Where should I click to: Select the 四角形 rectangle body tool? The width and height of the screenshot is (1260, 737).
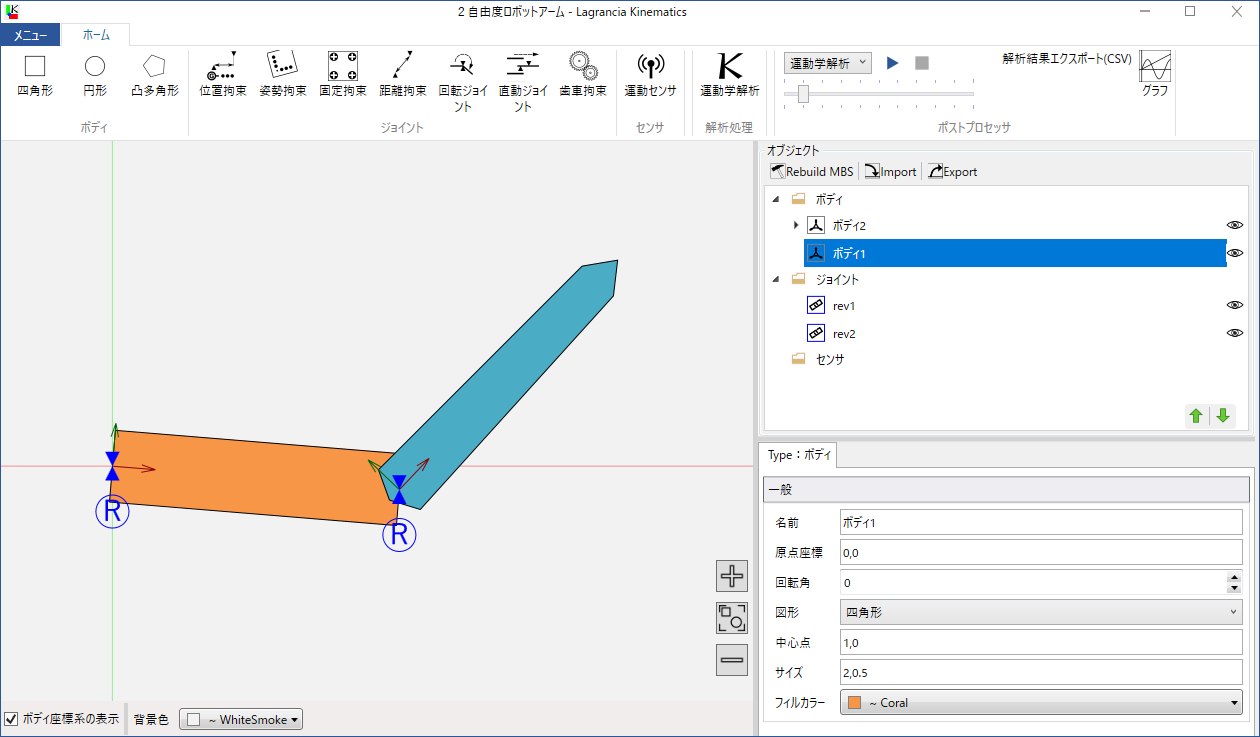35,75
